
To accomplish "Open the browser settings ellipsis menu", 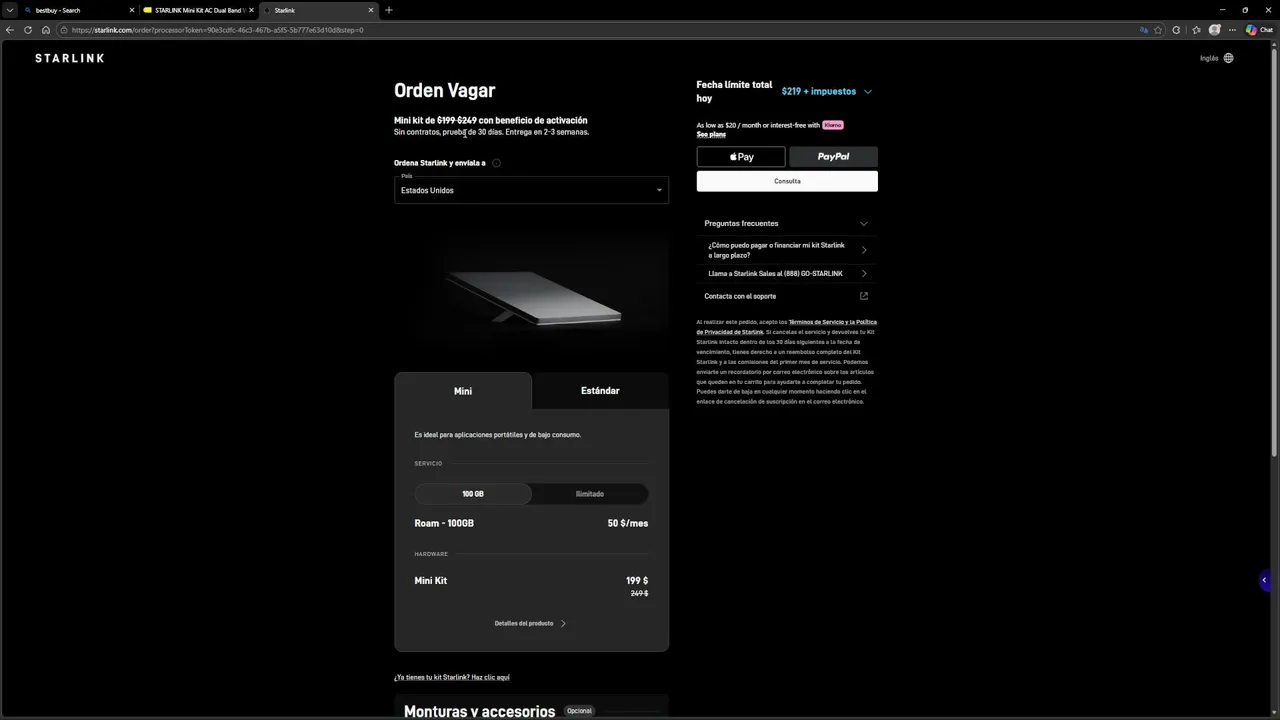I will (x=1233, y=30).
